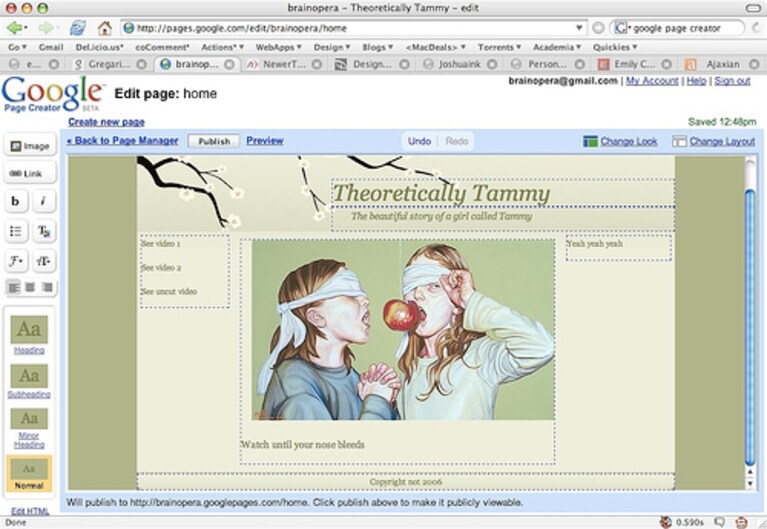Toggle italic formatting
767x529 pixels.
(44, 201)
